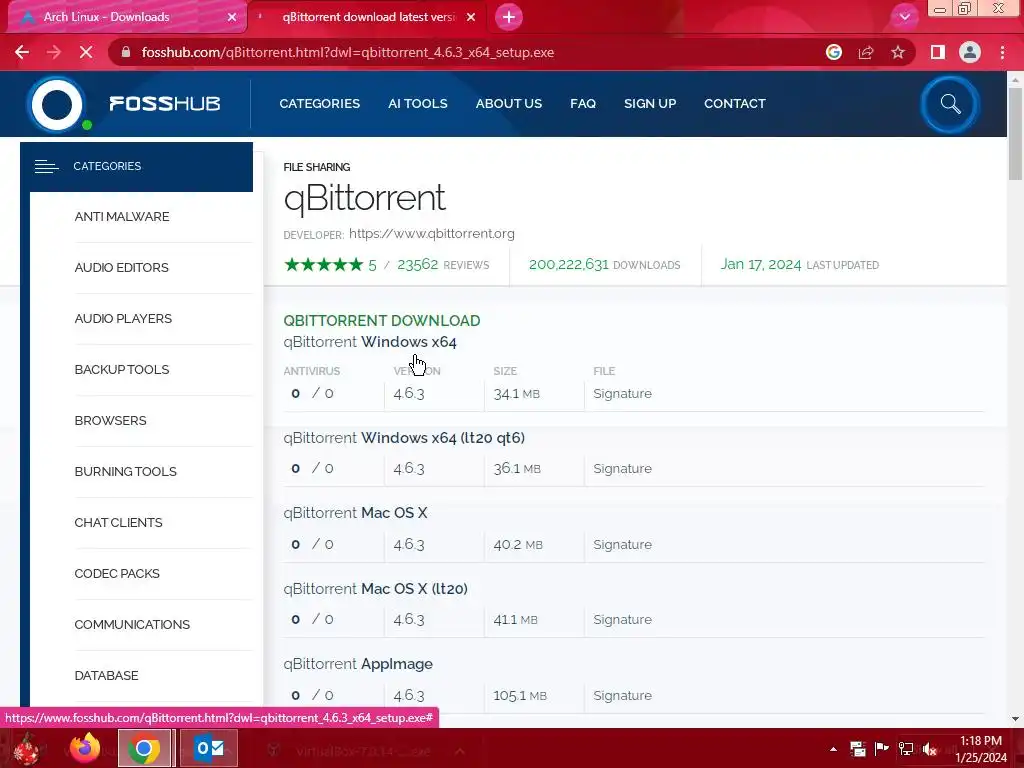Open Signature for Windows x64 34.1 MB
1024x768 pixels.
622,394
